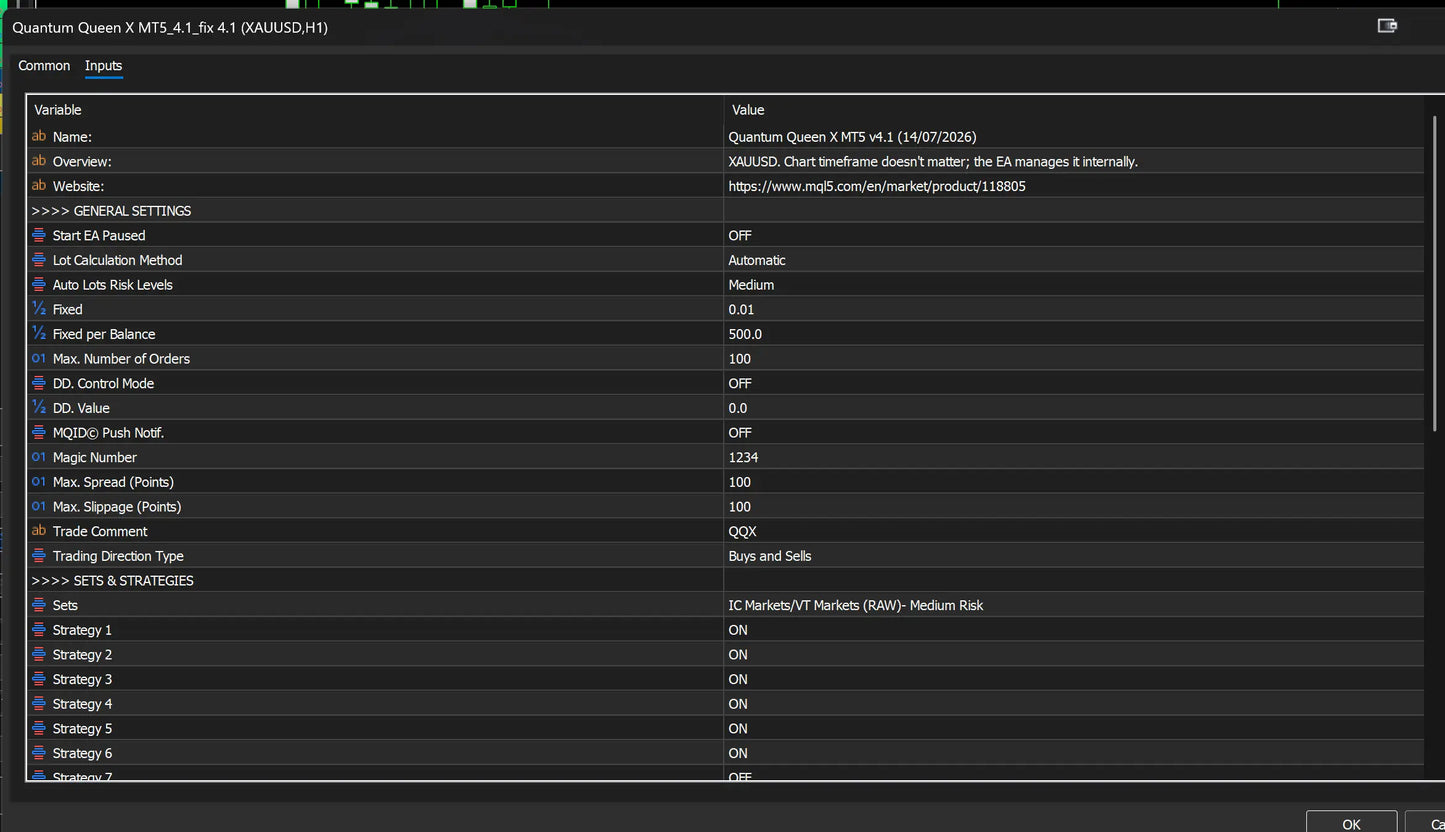Image resolution: width=1445 pixels, height=832 pixels.
Task: Edit the Fixed per Balance value 500.0
Action: click(1074, 334)
